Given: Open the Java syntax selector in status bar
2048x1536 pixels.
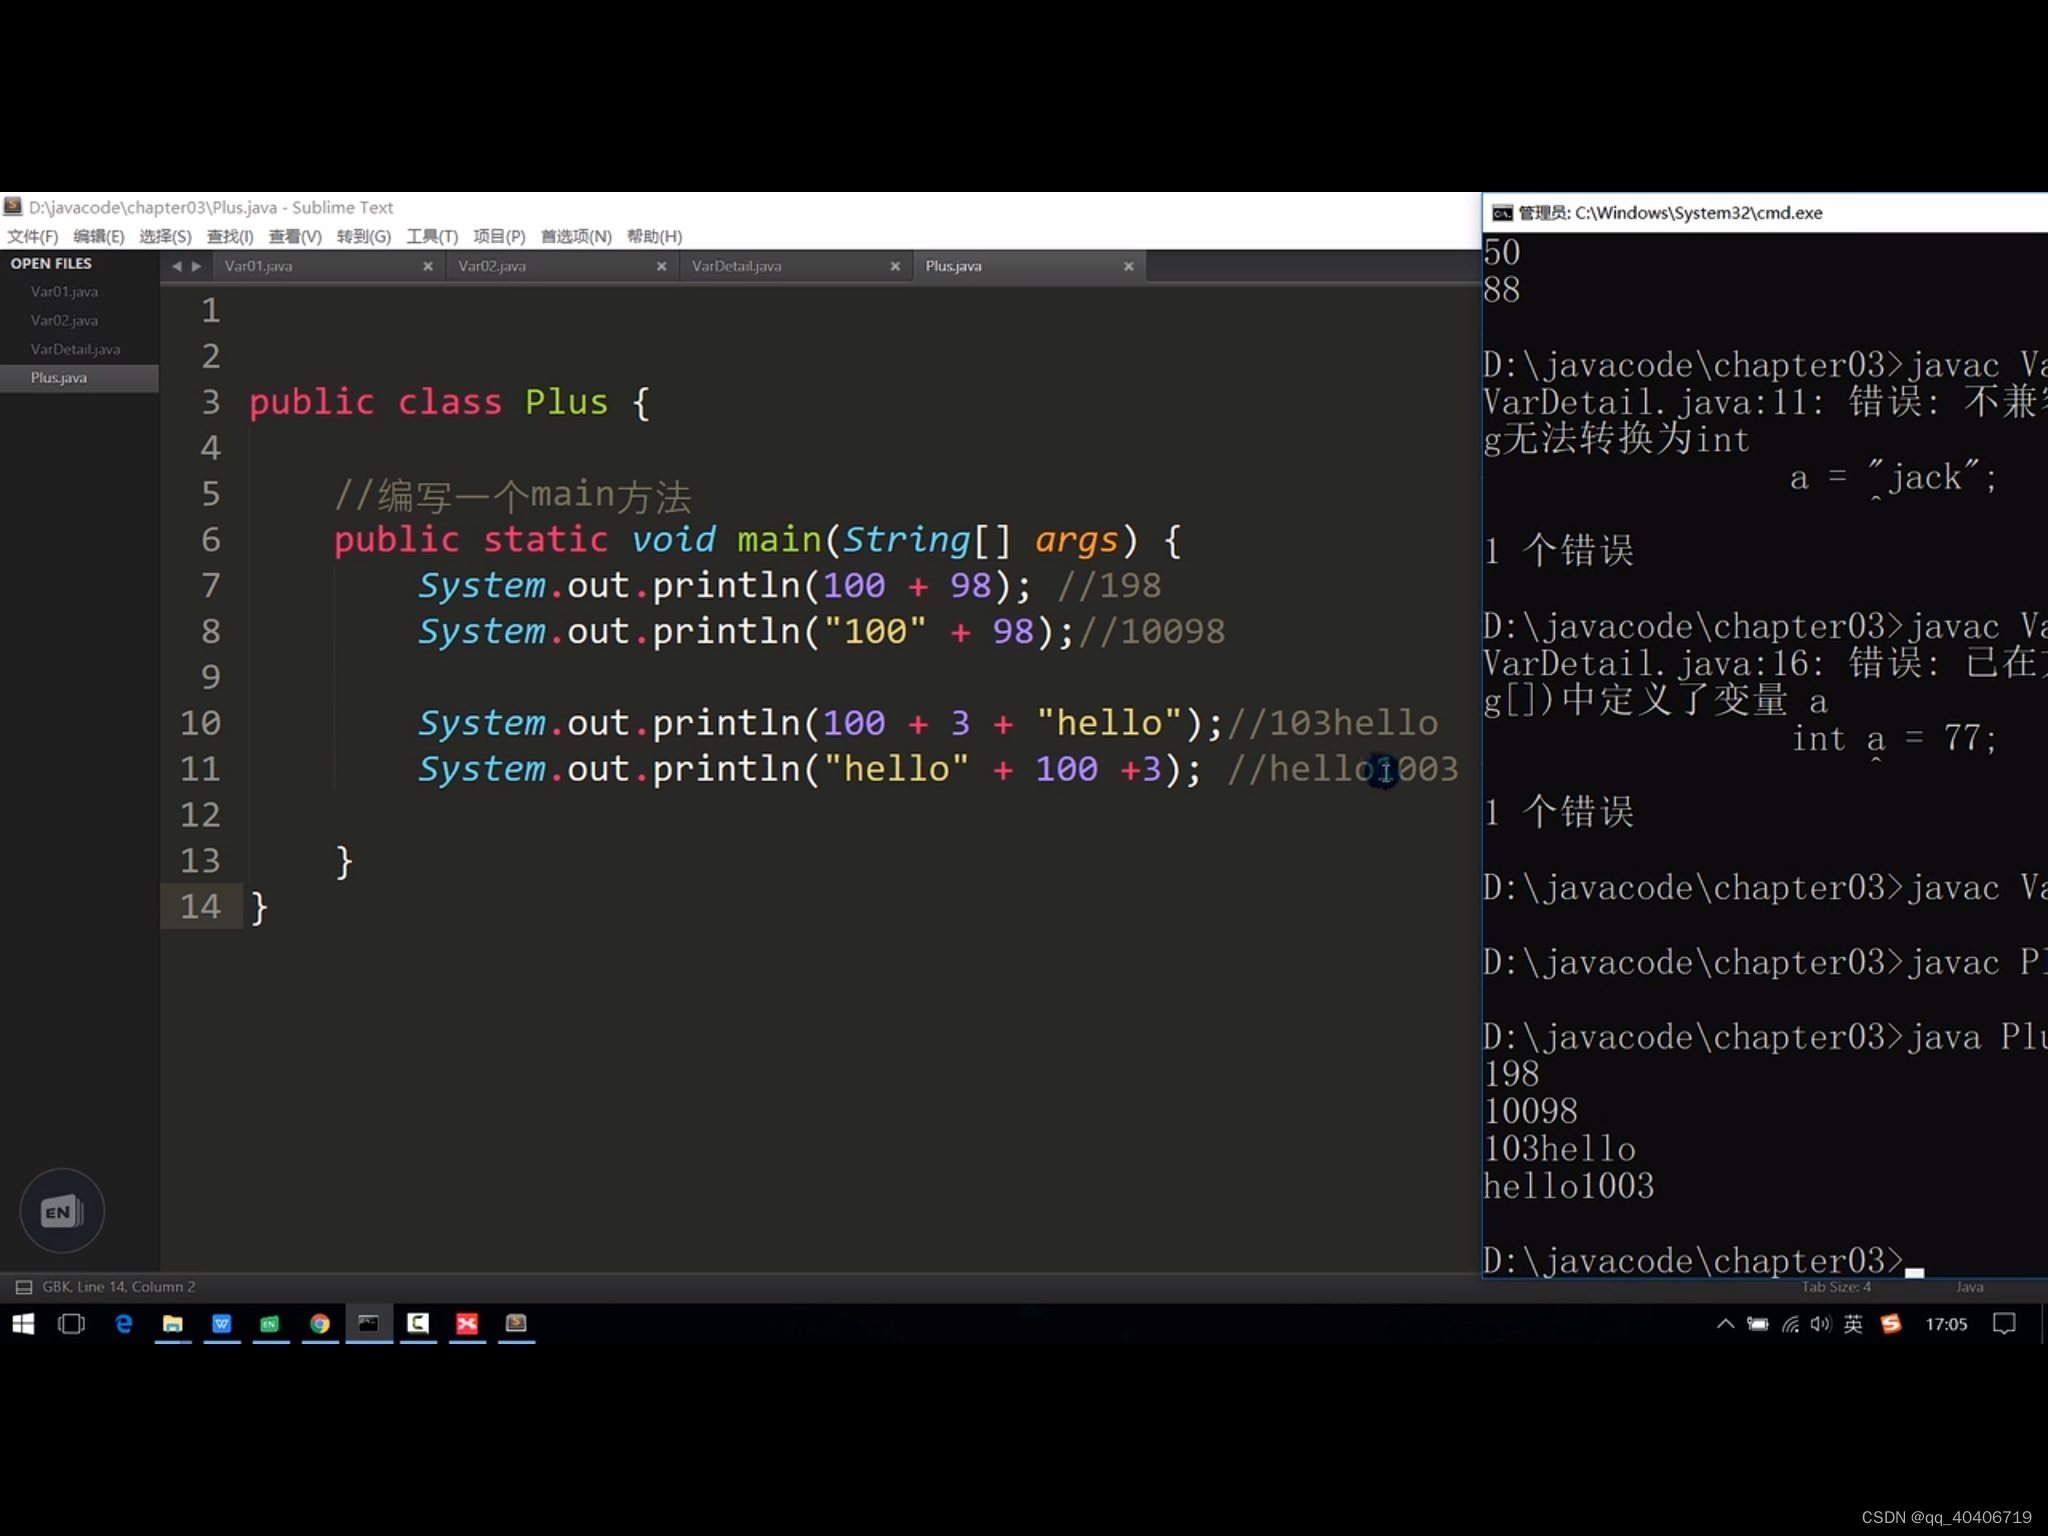Looking at the screenshot, I should click(1968, 1287).
